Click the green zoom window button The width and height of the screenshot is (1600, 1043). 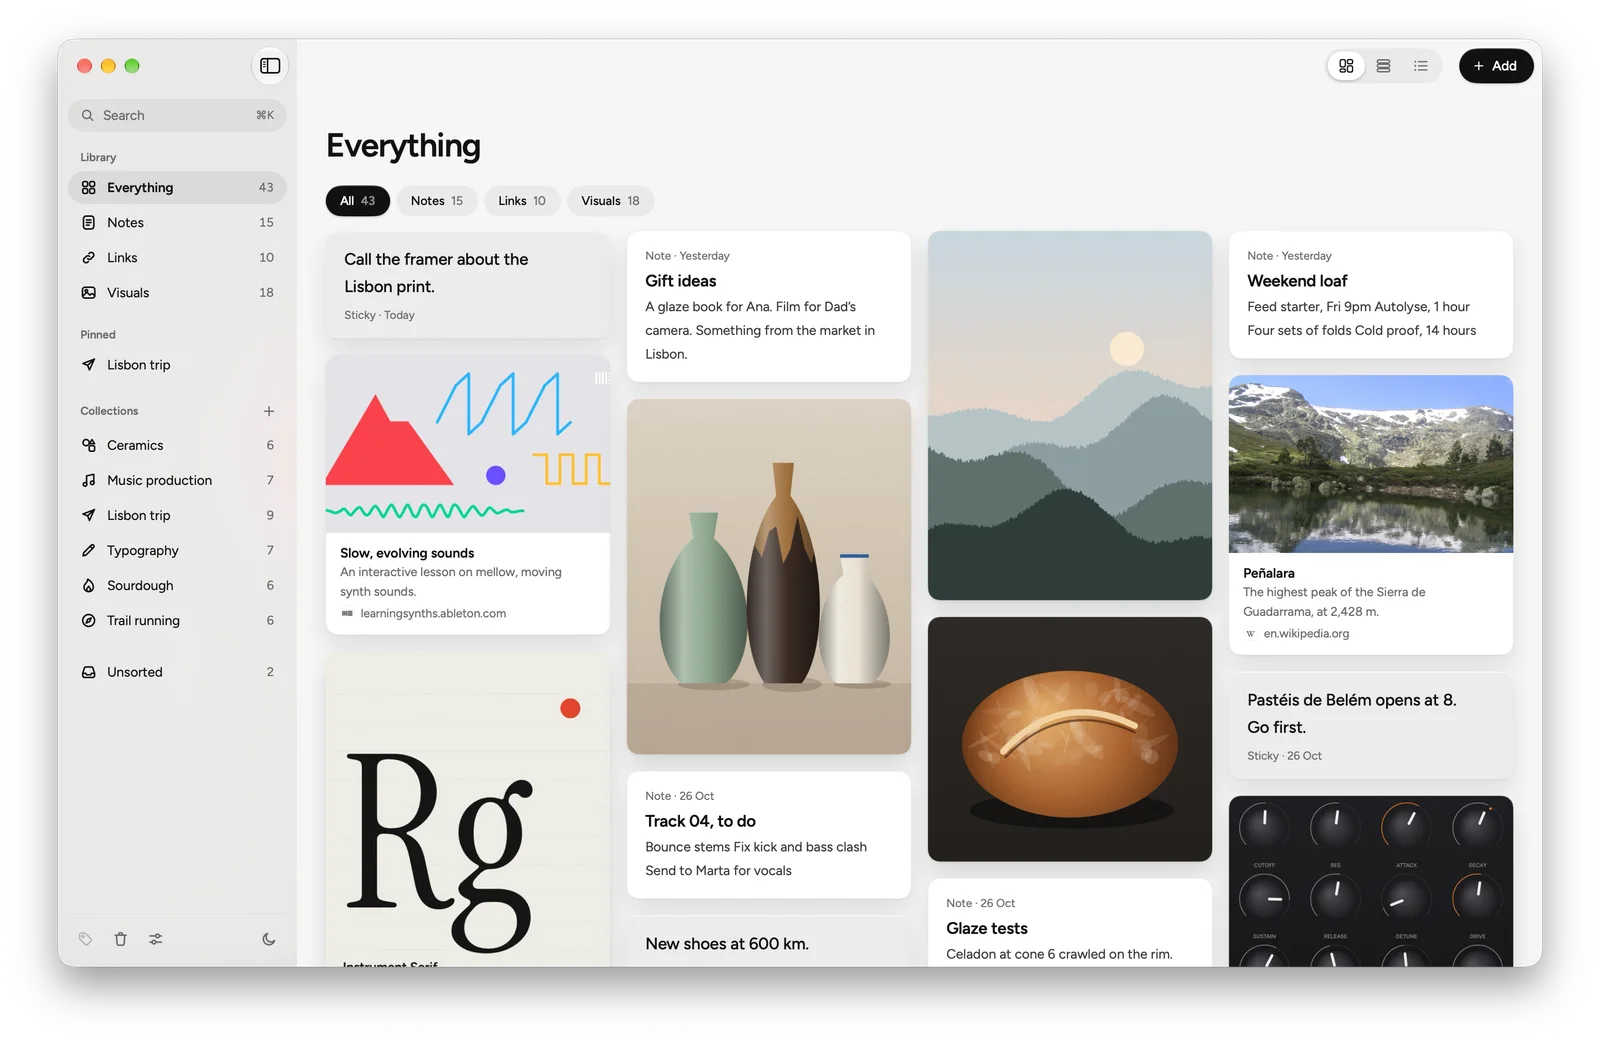132,66
